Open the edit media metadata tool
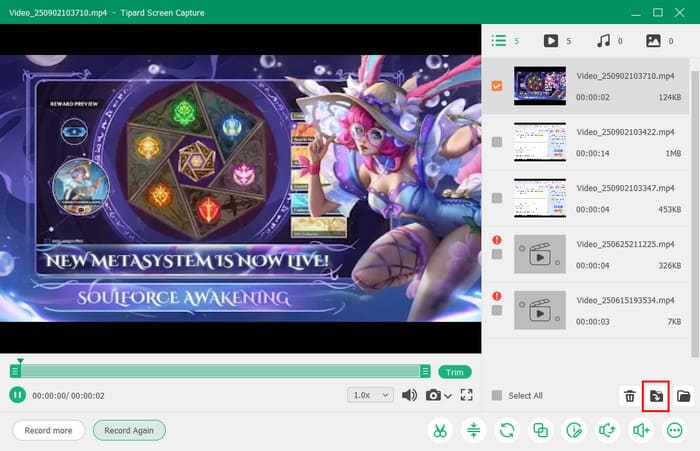700x451 pixels. coord(574,430)
